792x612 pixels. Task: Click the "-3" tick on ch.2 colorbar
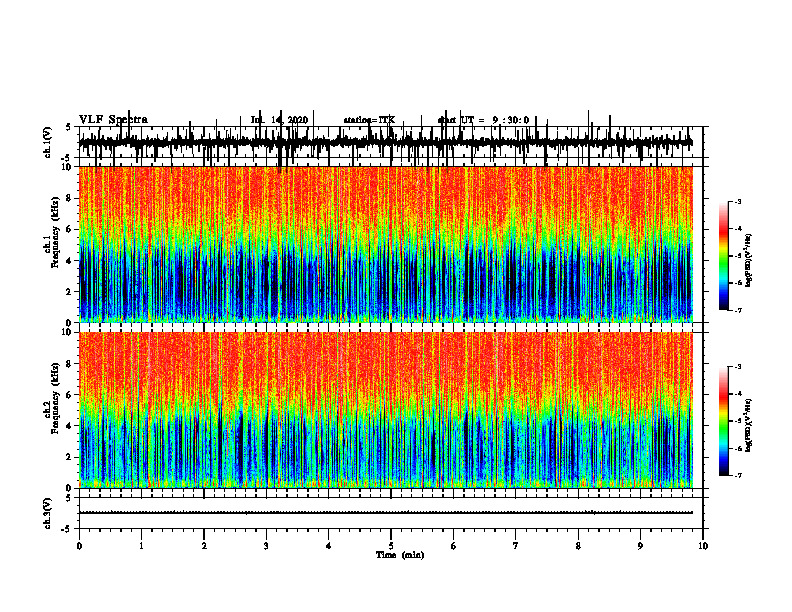coord(737,367)
